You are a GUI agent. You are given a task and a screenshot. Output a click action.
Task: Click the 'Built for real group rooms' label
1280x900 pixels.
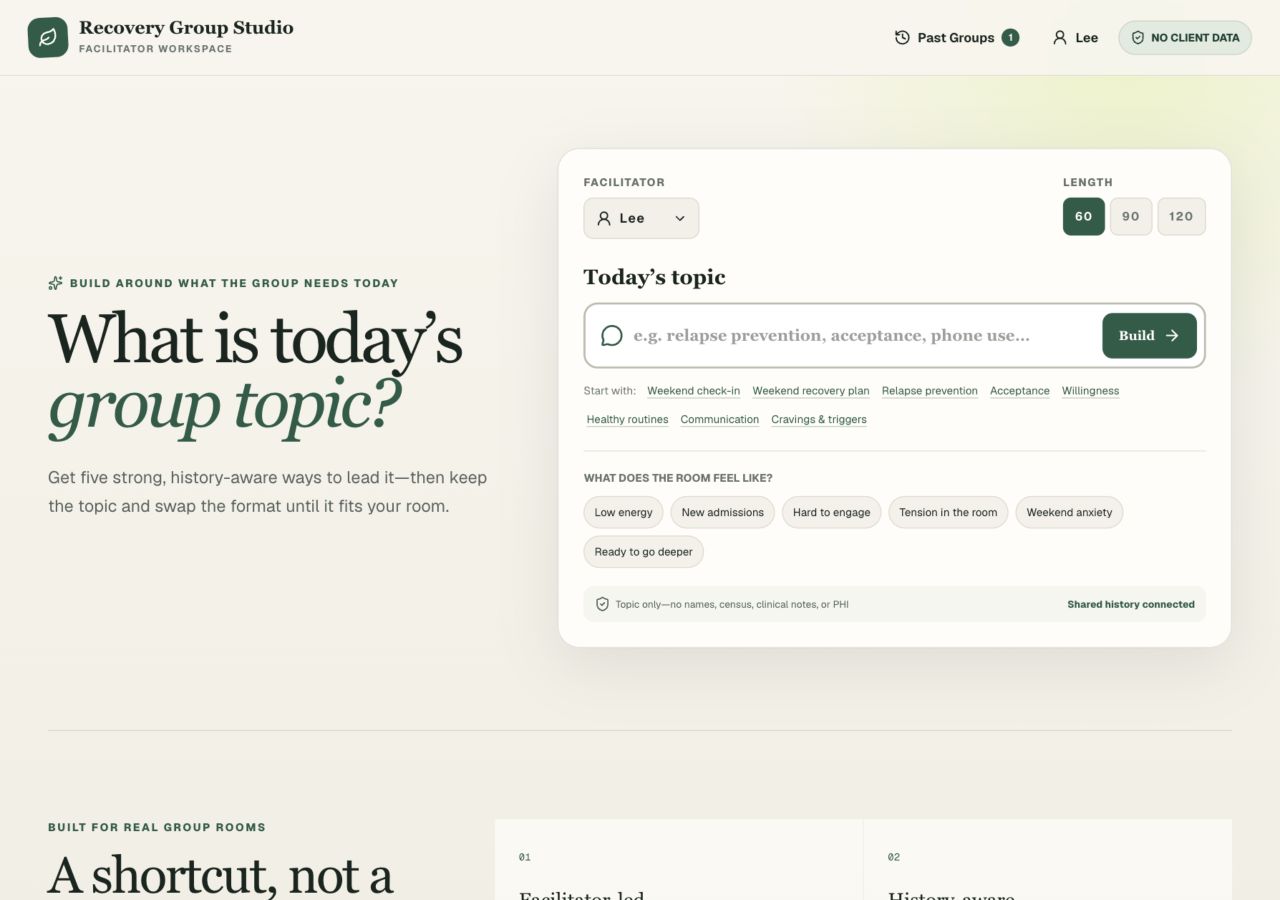[157, 827]
